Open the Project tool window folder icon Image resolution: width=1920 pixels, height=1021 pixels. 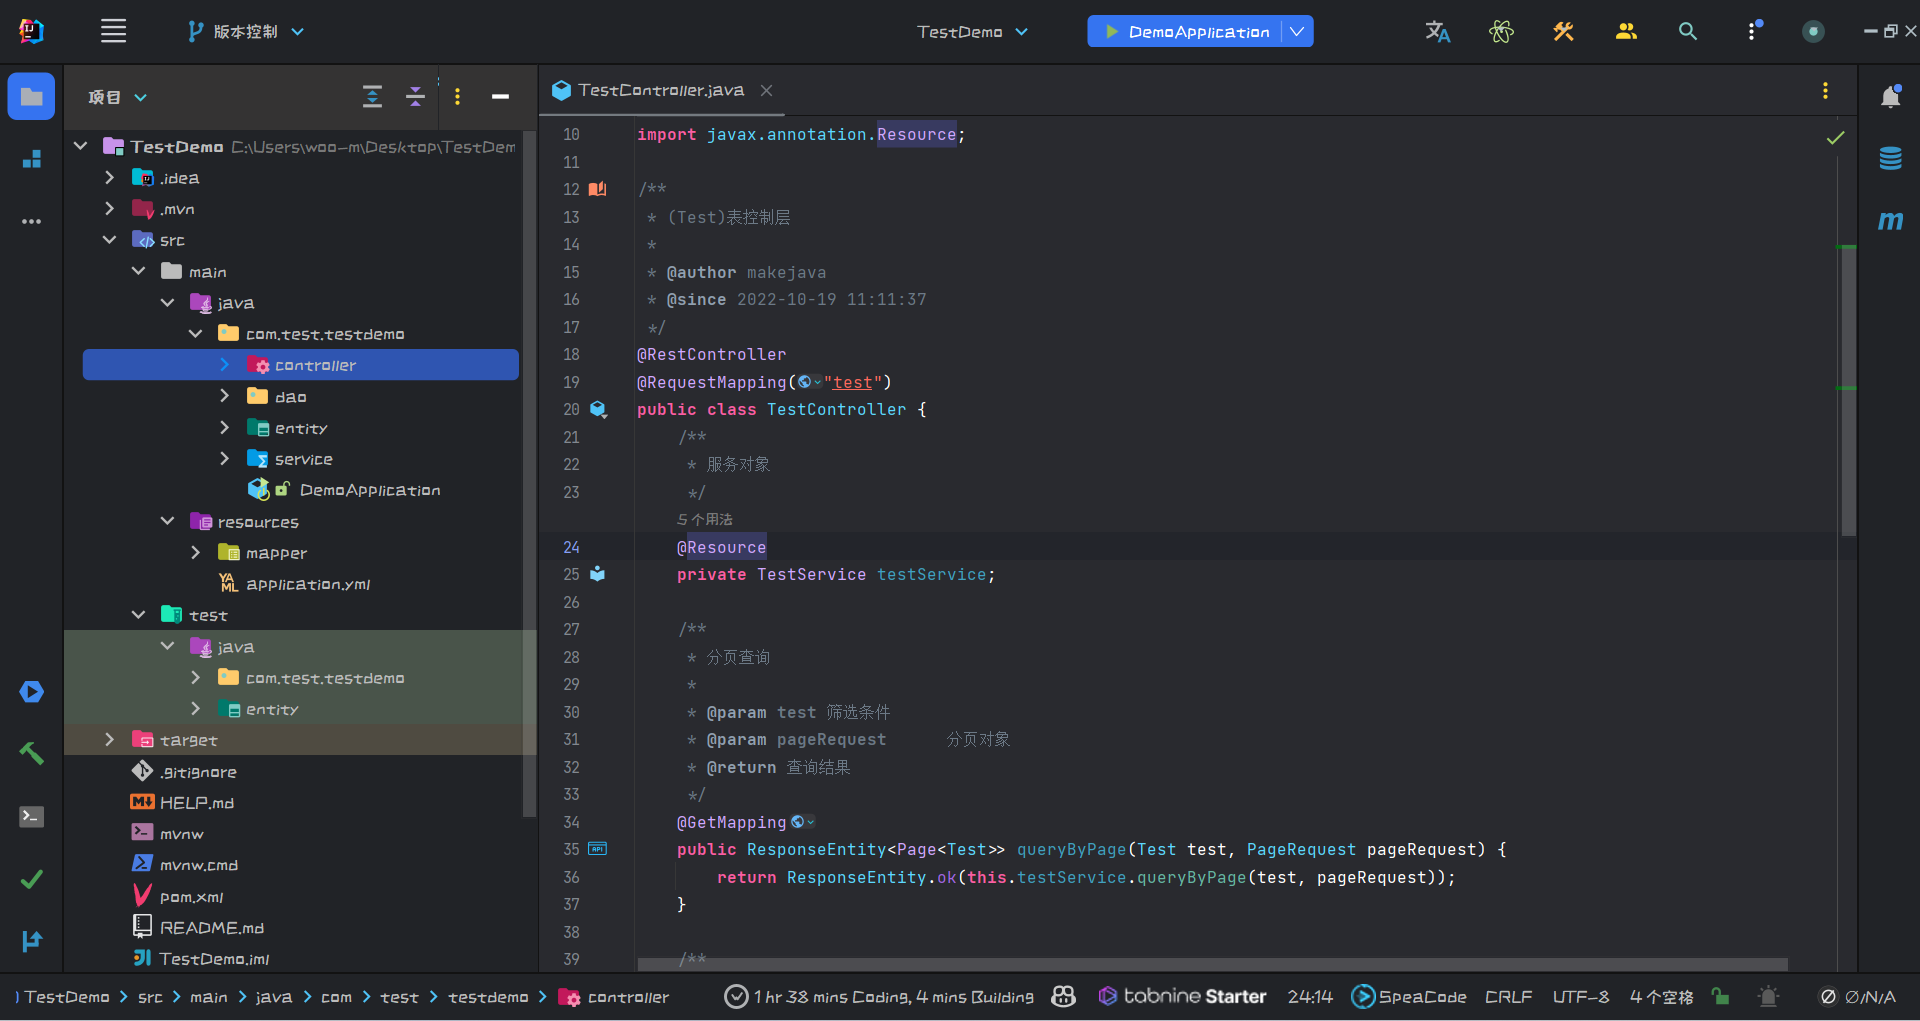coord(31,97)
